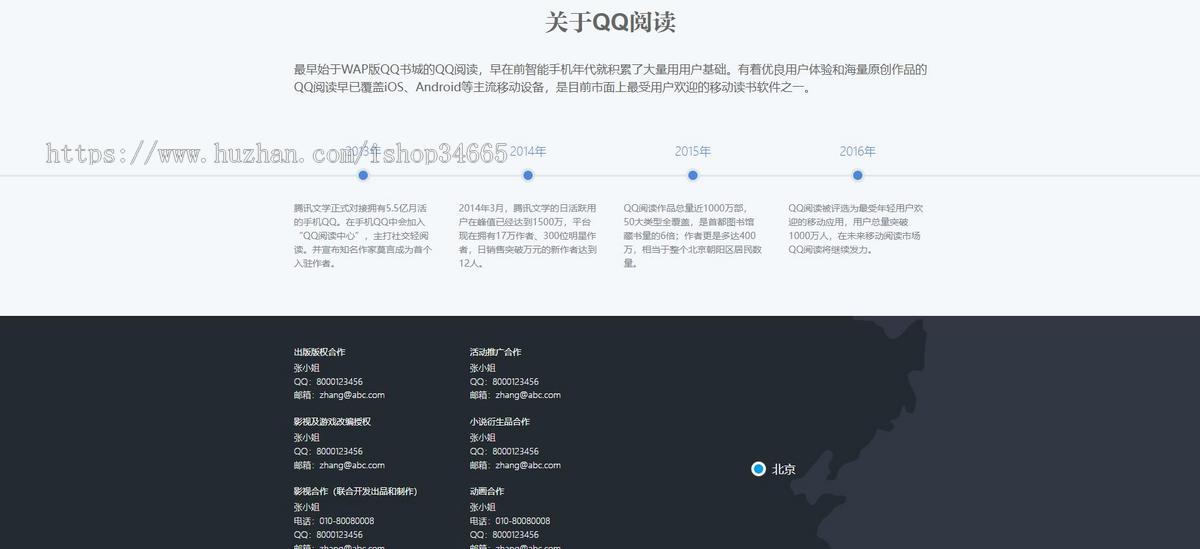Click the QQ number under 影视合作 section
This screenshot has width=1200, height=549.
(339, 535)
